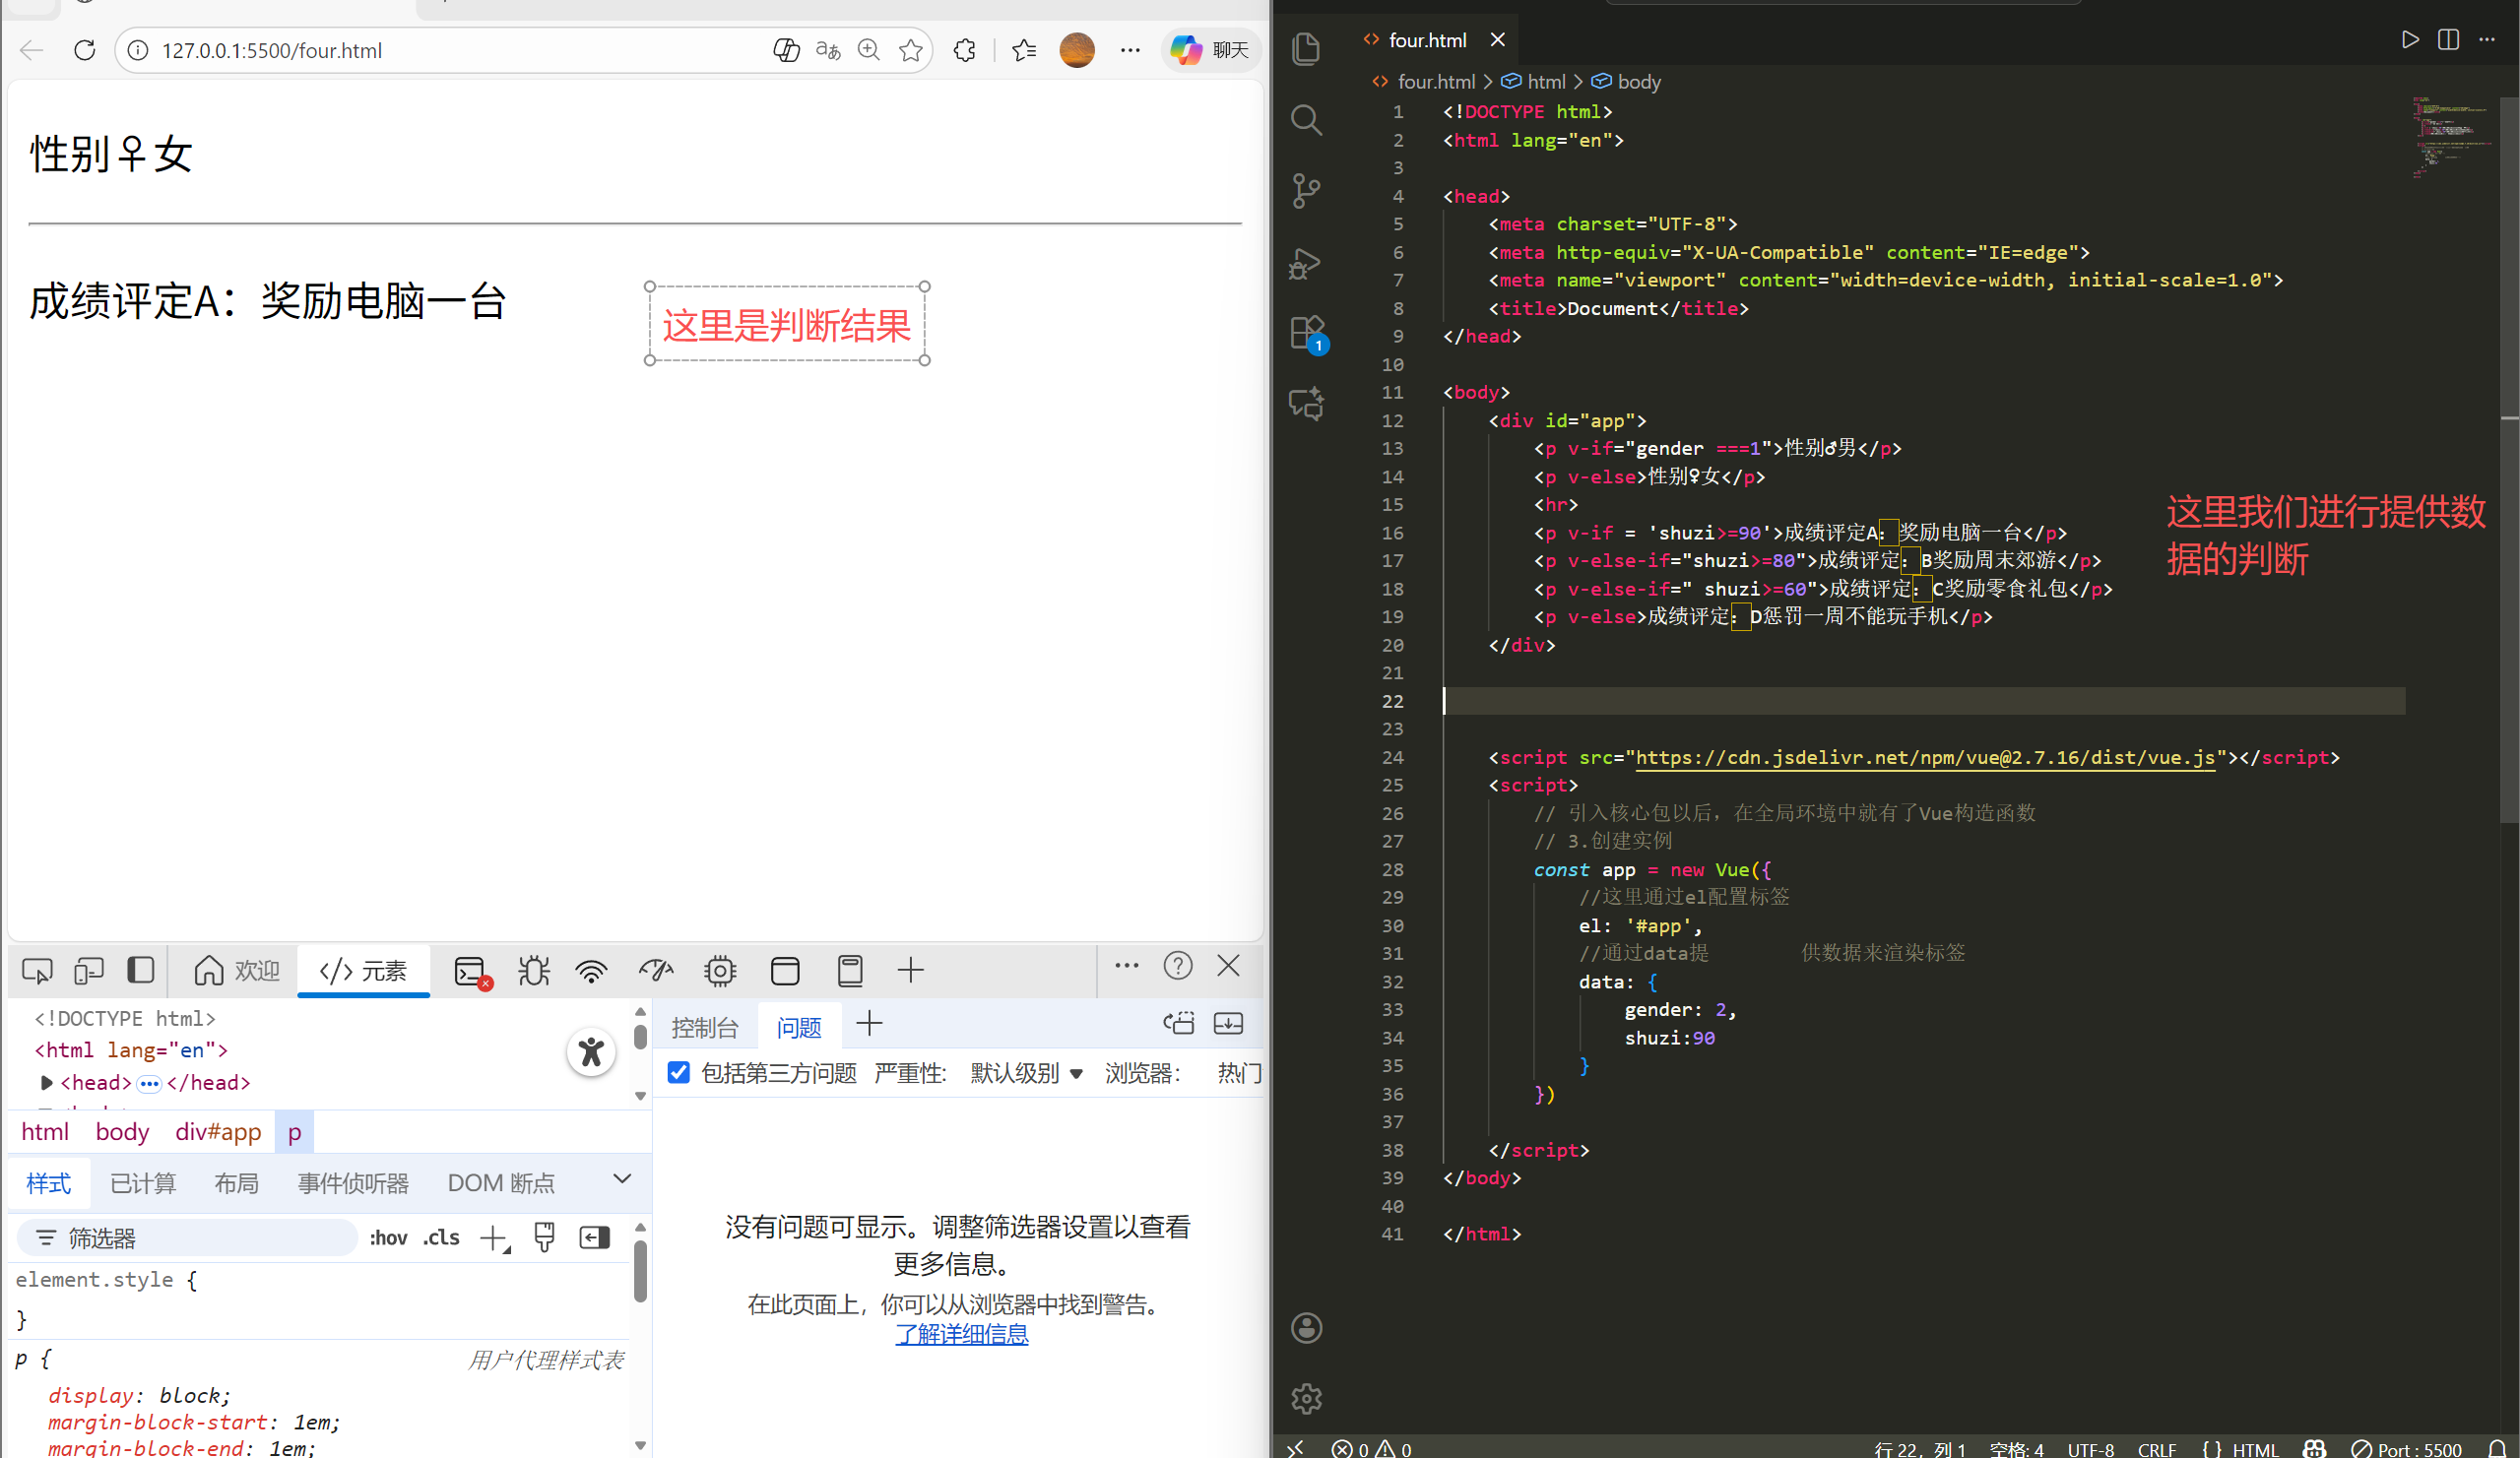Click the inspect element picker icon
Image resolution: width=2520 pixels, height=1458 pixels.
37,970
